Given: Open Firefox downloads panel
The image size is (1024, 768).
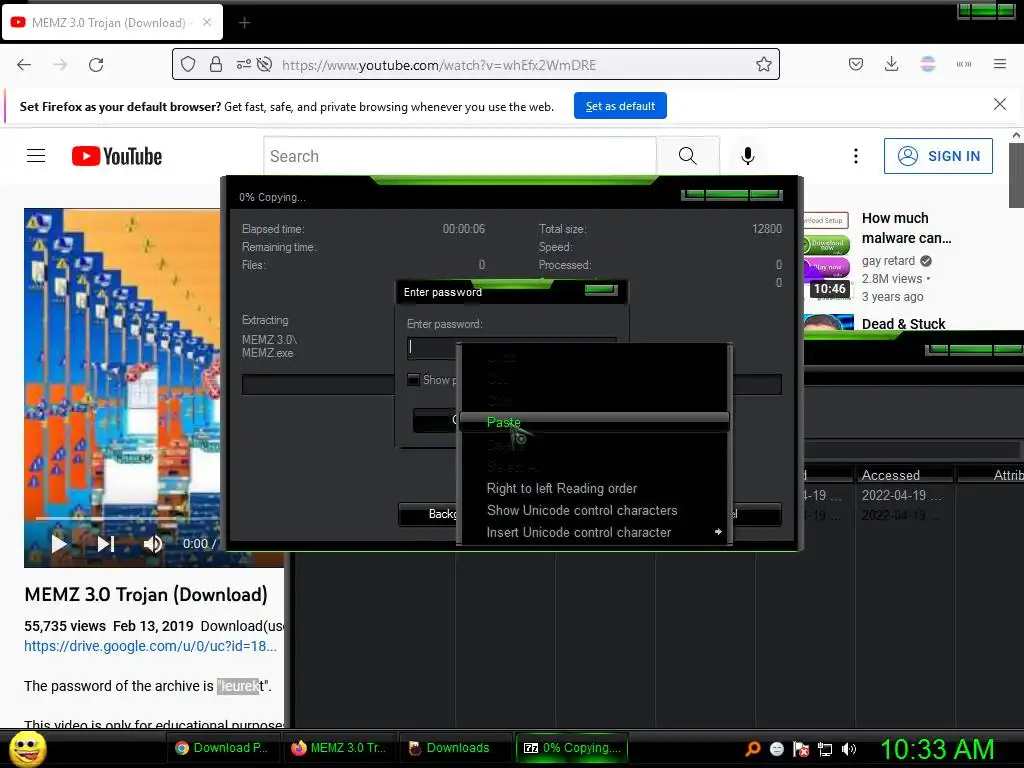Looking at the screenshot, I should (x=891, y=64).
